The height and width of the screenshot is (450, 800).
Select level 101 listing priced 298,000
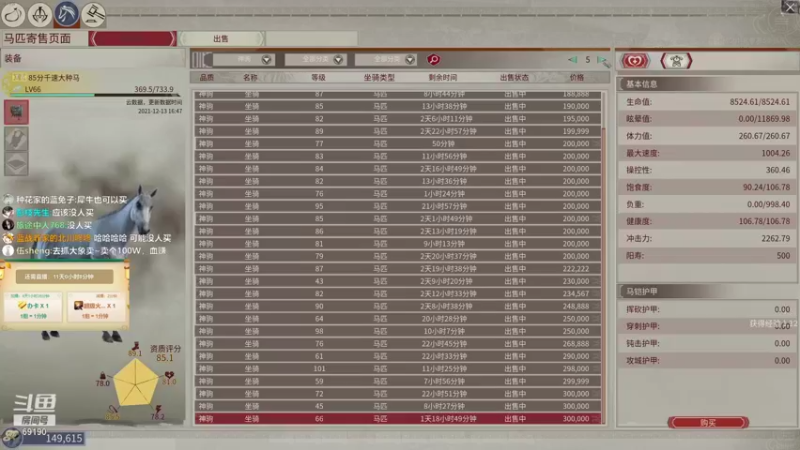click(398, 369)
